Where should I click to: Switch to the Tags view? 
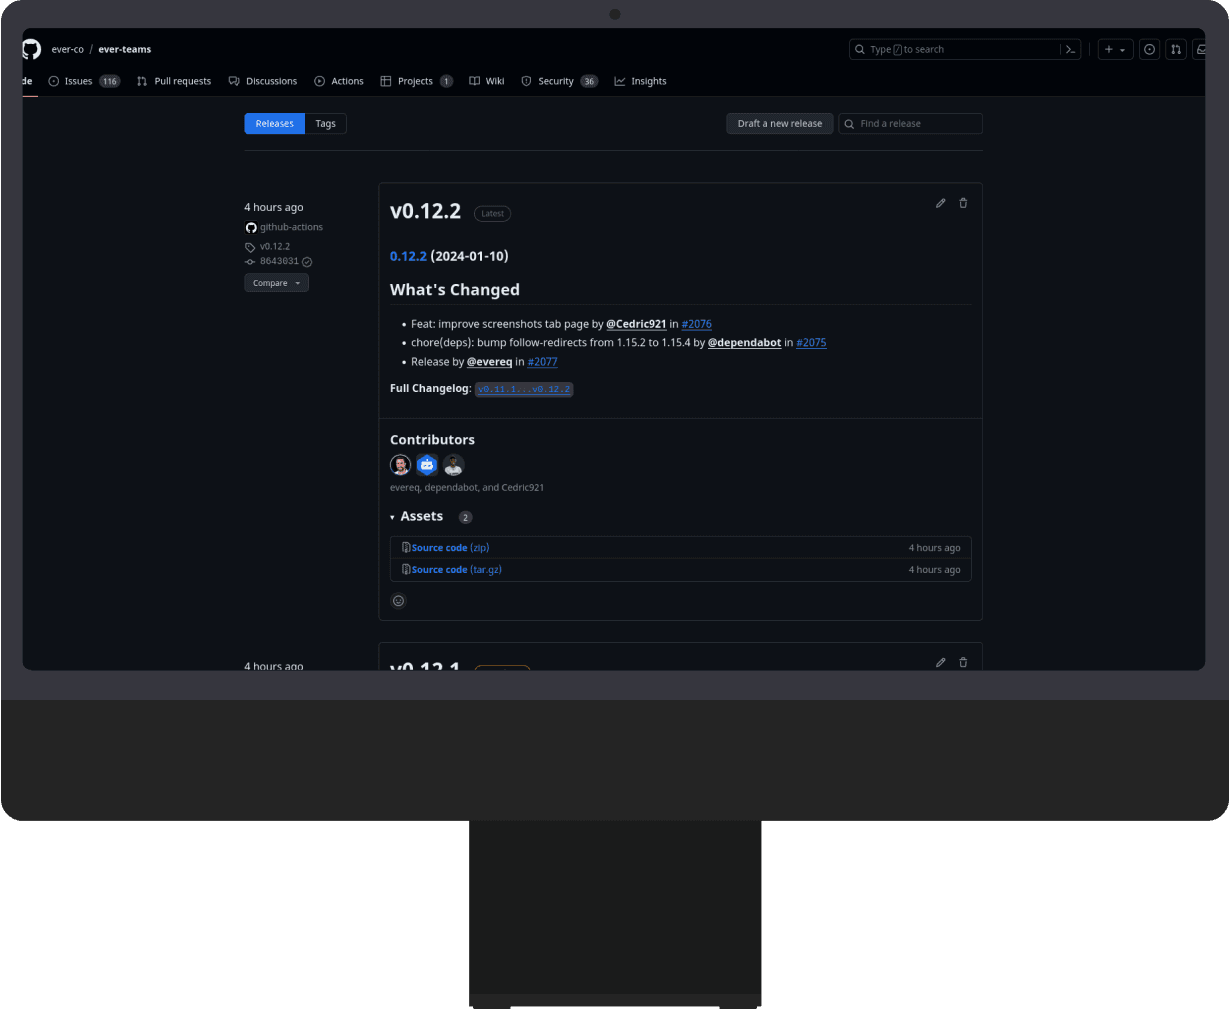(x=325, y=124)
